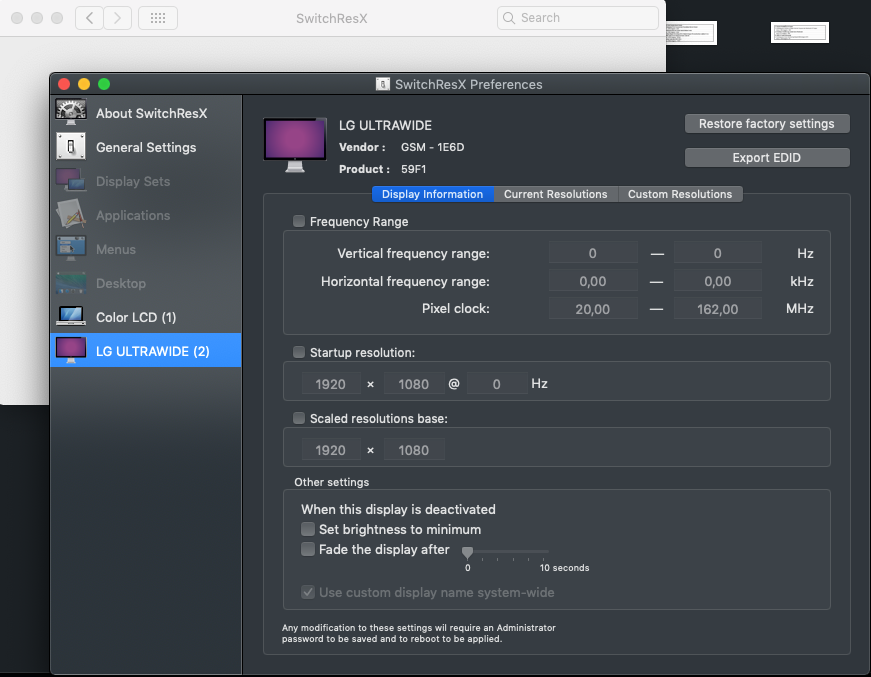Click the Export EDID button
This screenshot has width=871, height=677.
click(x=767, y=157)
